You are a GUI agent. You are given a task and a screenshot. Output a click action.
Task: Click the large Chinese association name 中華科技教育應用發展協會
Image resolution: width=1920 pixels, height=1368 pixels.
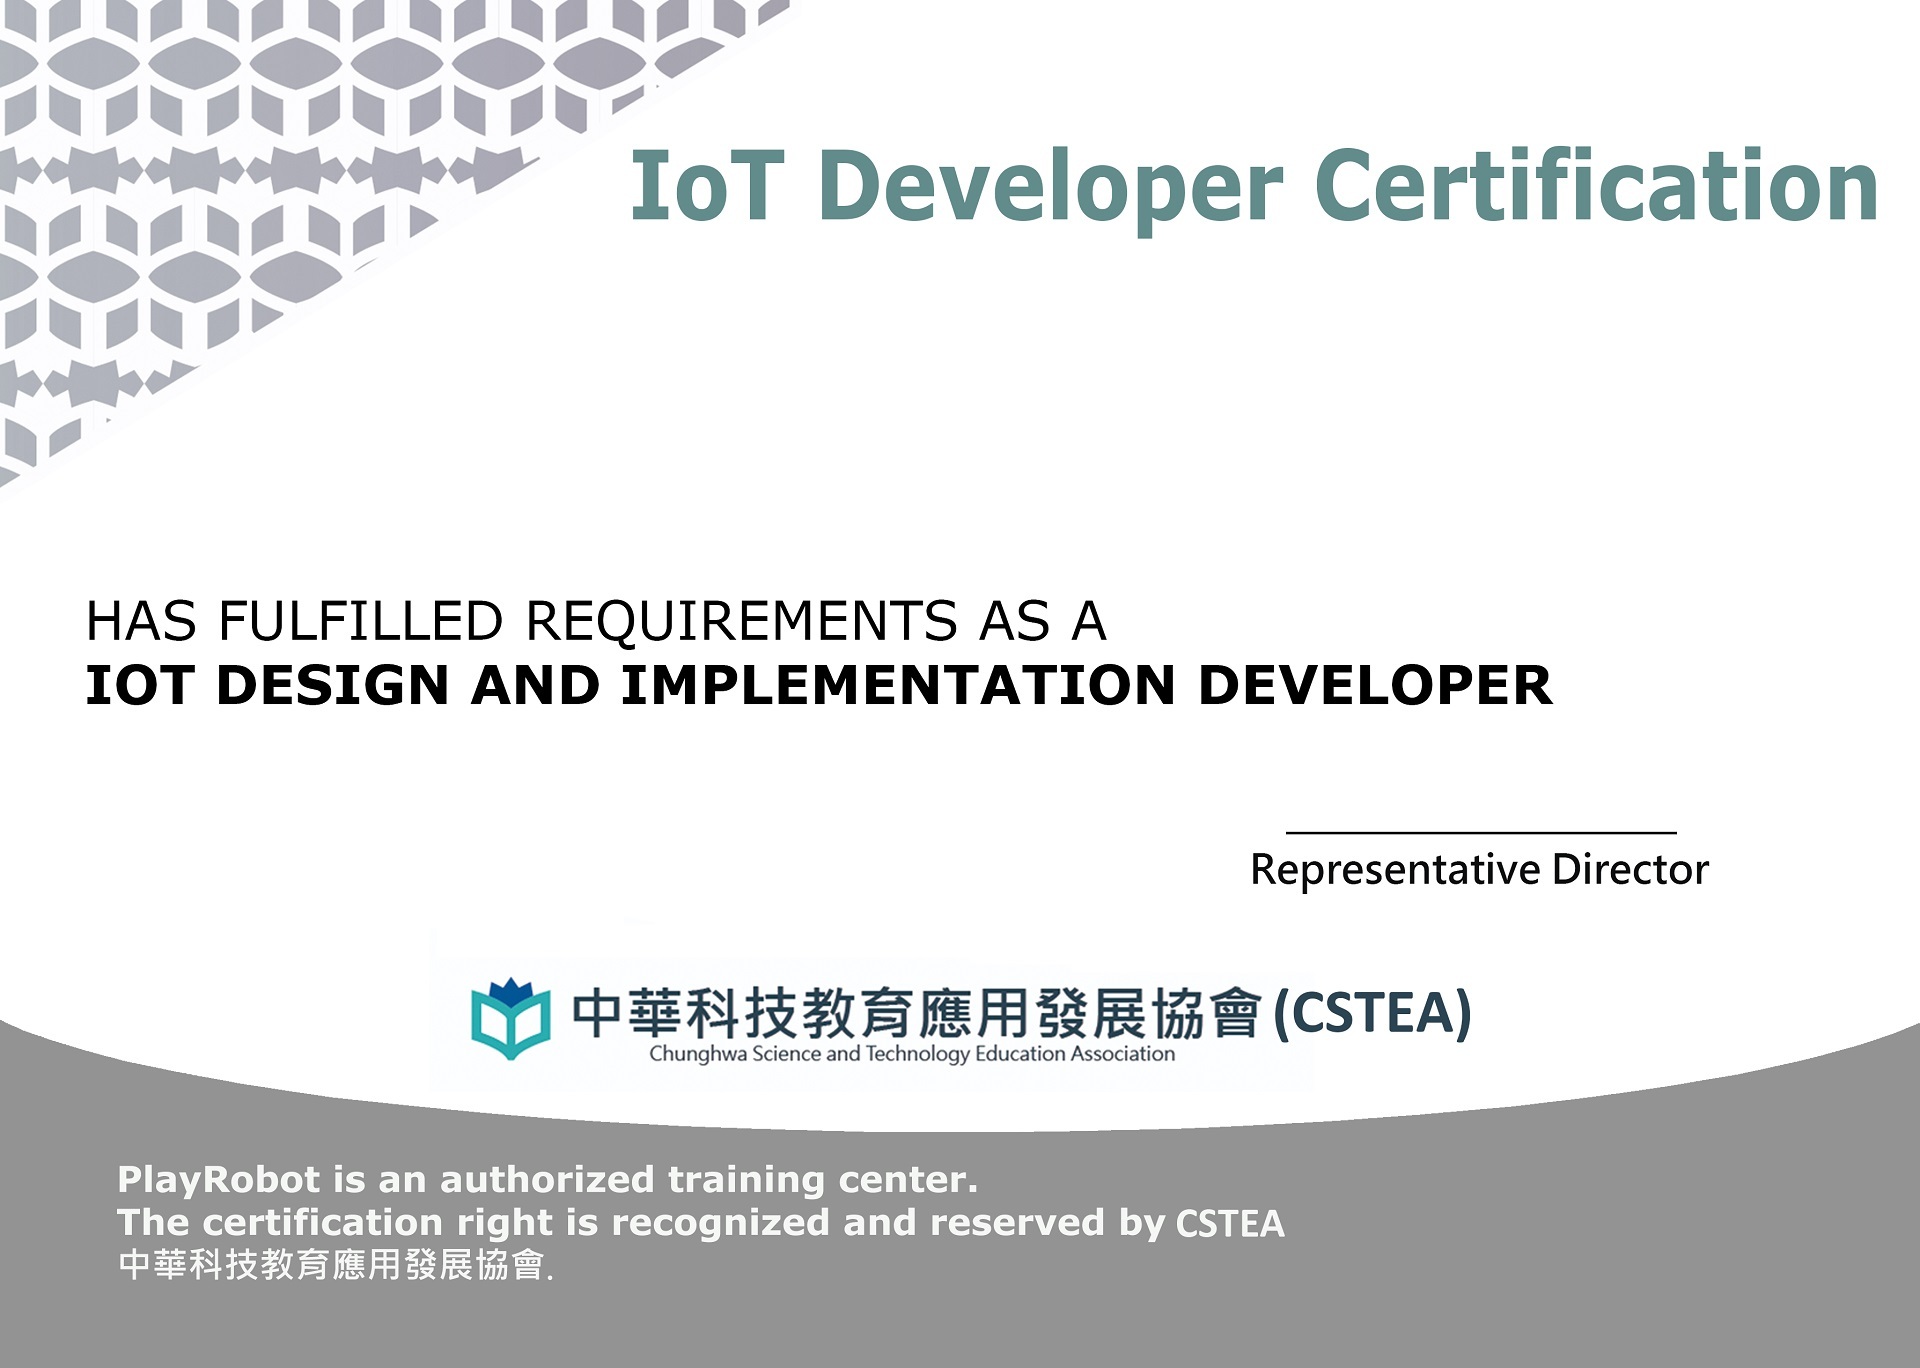pos(915,1012)
